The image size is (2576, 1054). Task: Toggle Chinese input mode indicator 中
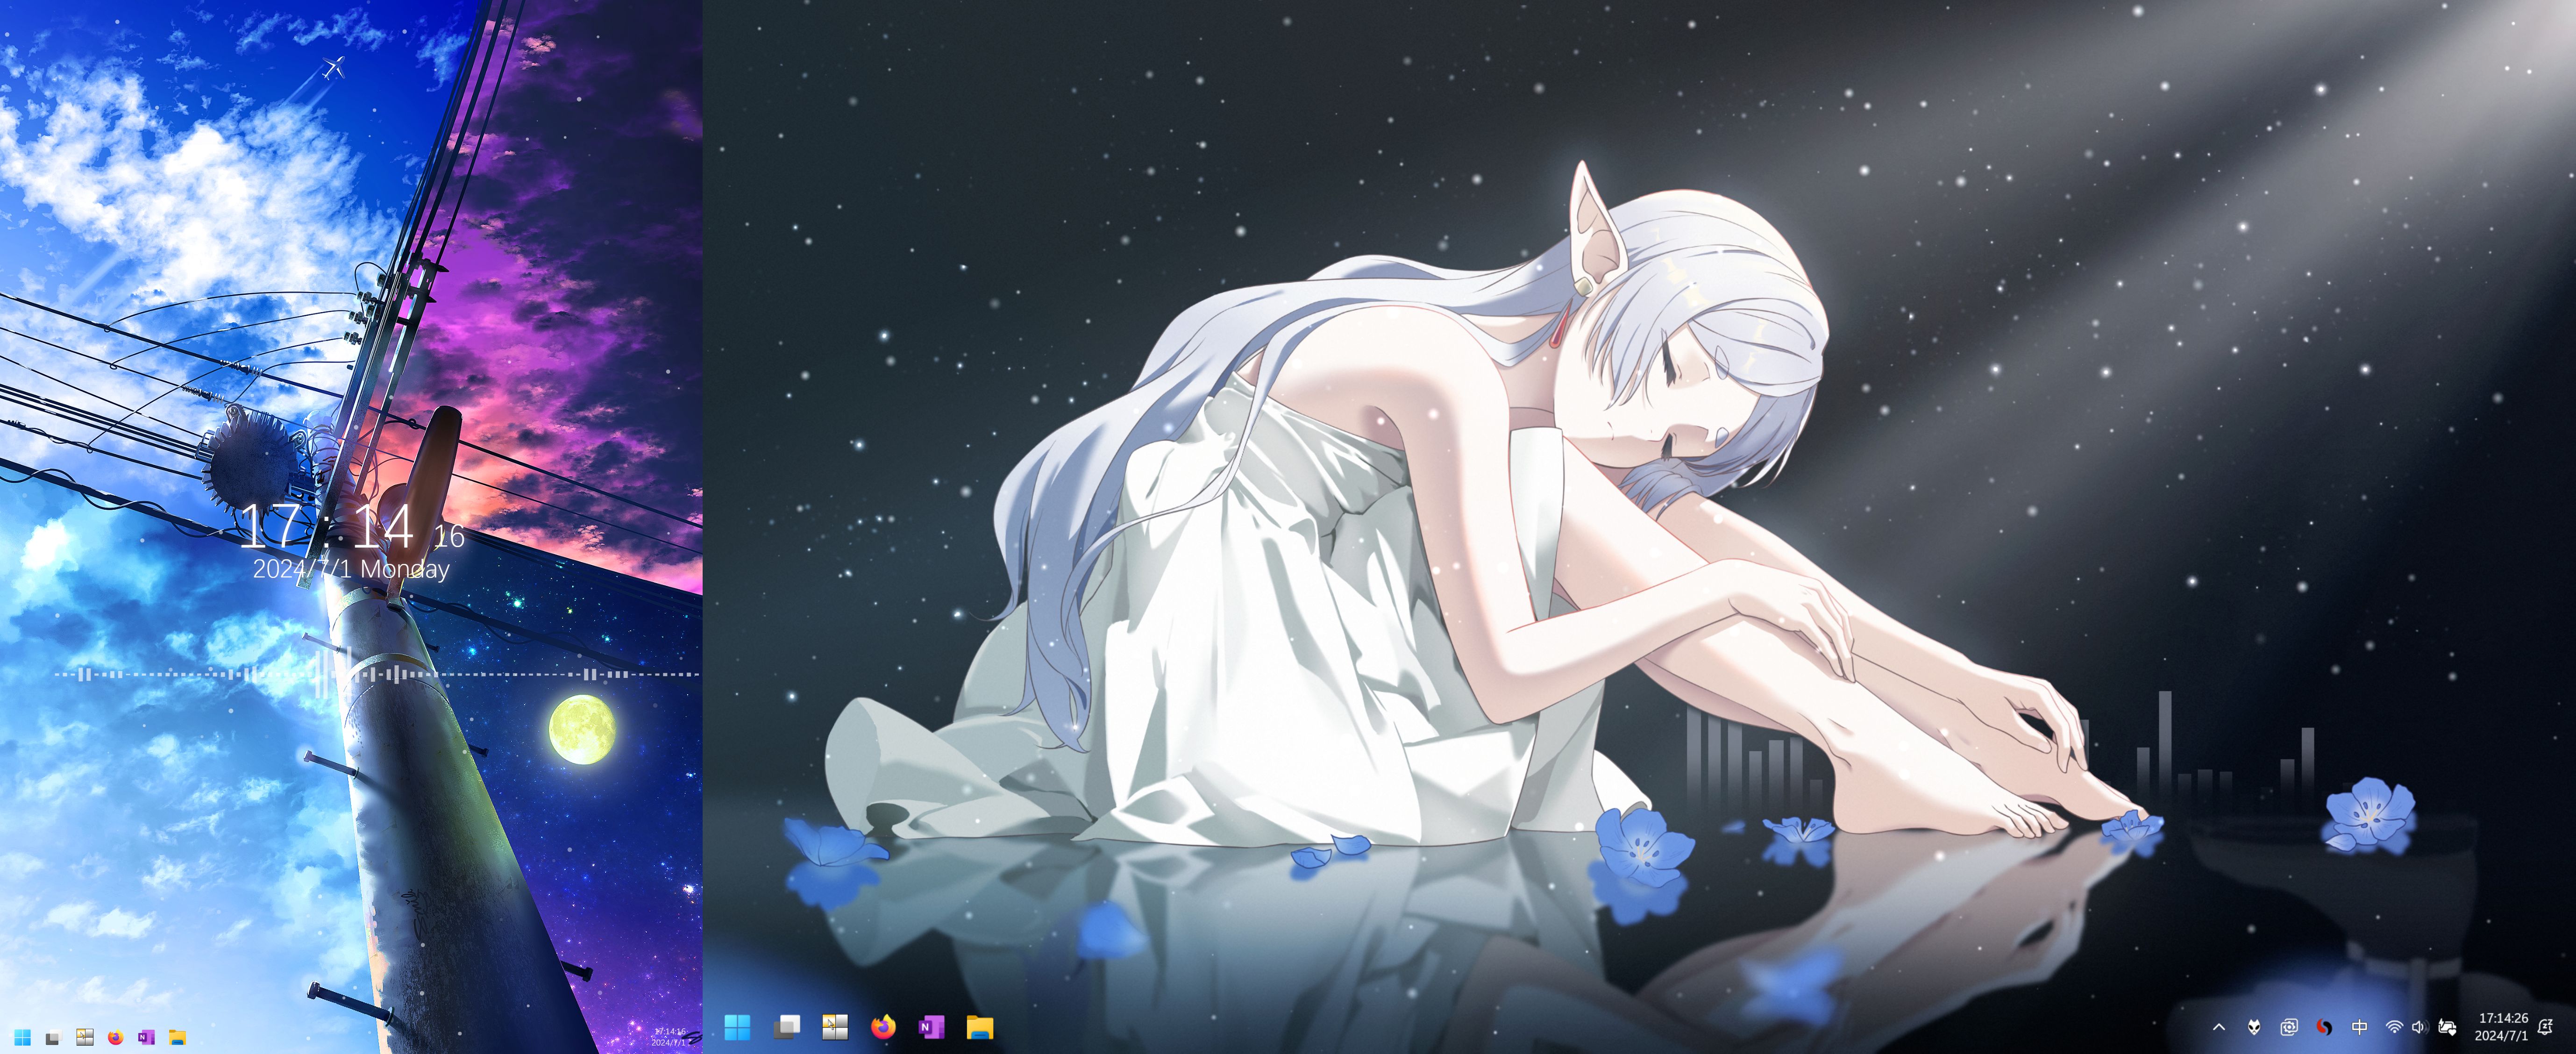click(x=2359, y=1027)
